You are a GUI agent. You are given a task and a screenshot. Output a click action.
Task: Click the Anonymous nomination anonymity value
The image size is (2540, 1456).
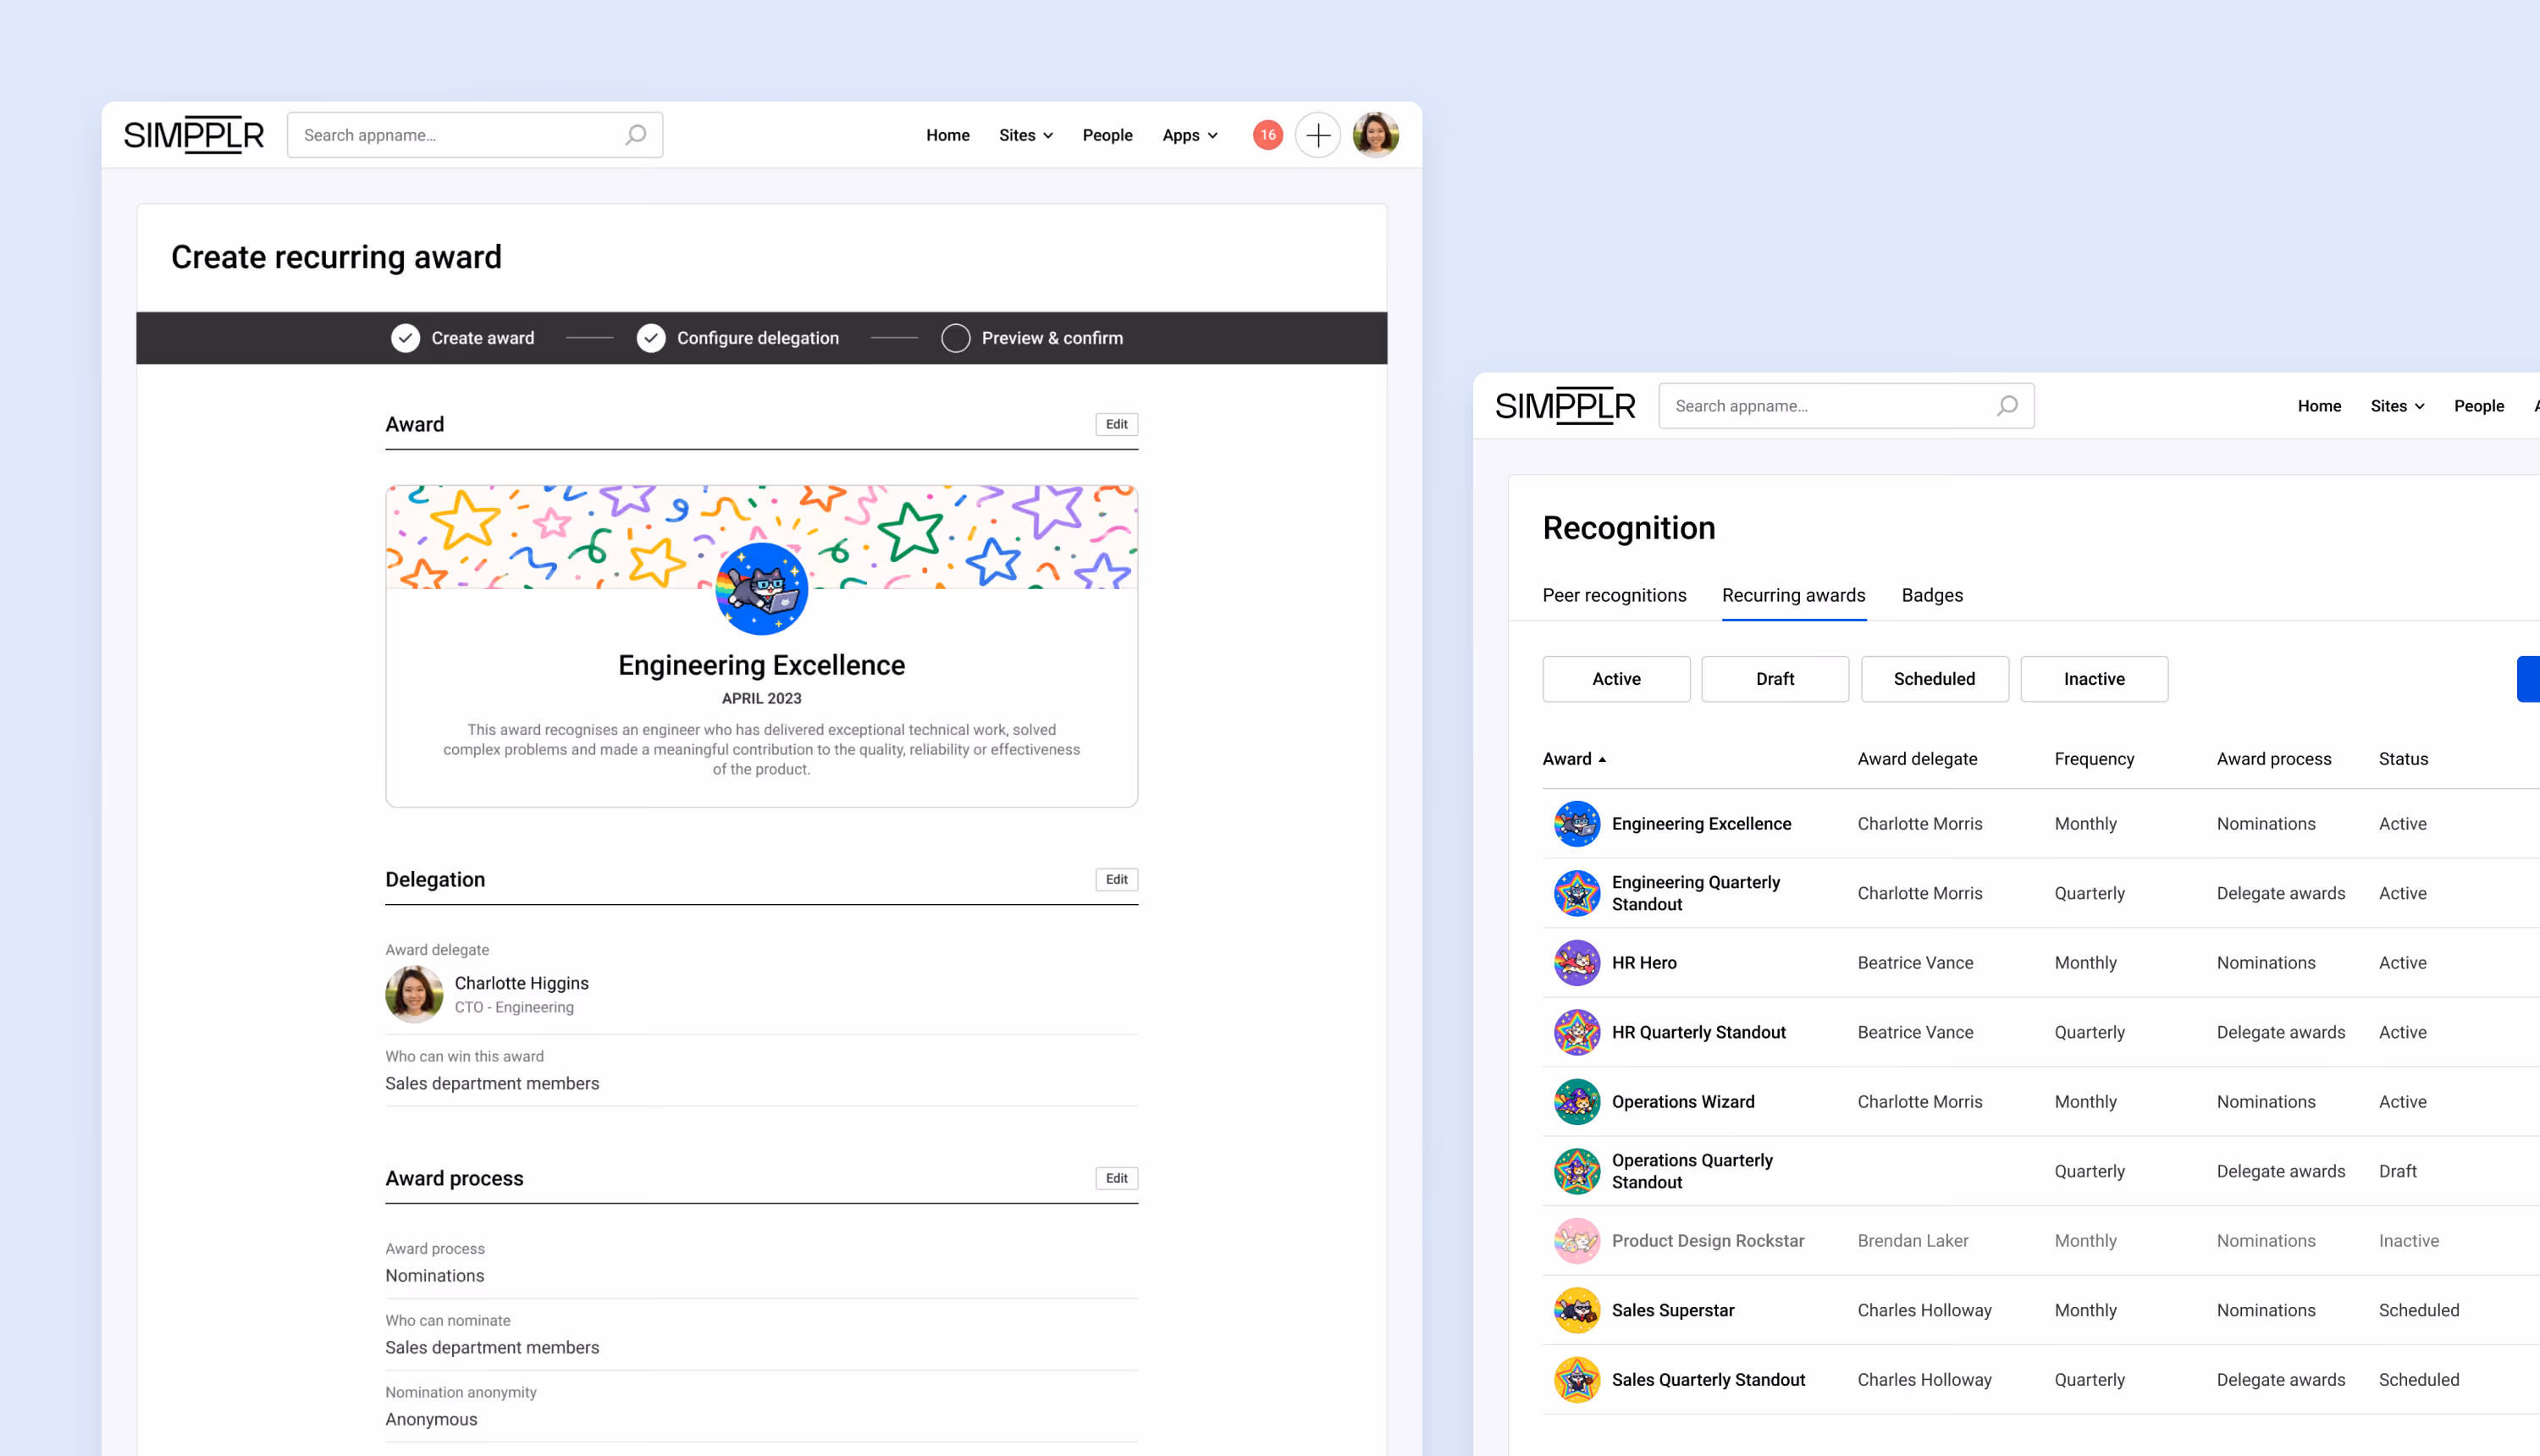431,1419
